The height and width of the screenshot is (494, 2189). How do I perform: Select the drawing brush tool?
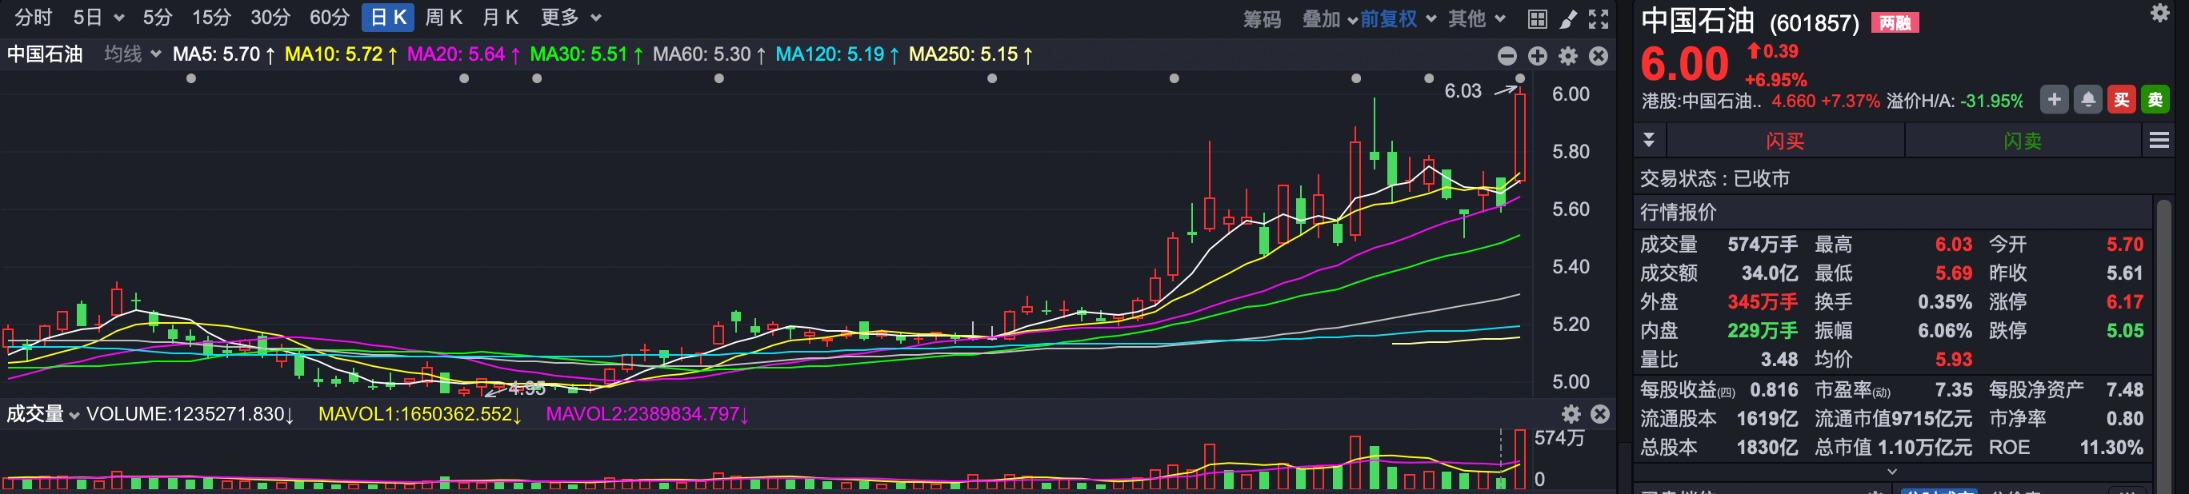coord(1568,19)
